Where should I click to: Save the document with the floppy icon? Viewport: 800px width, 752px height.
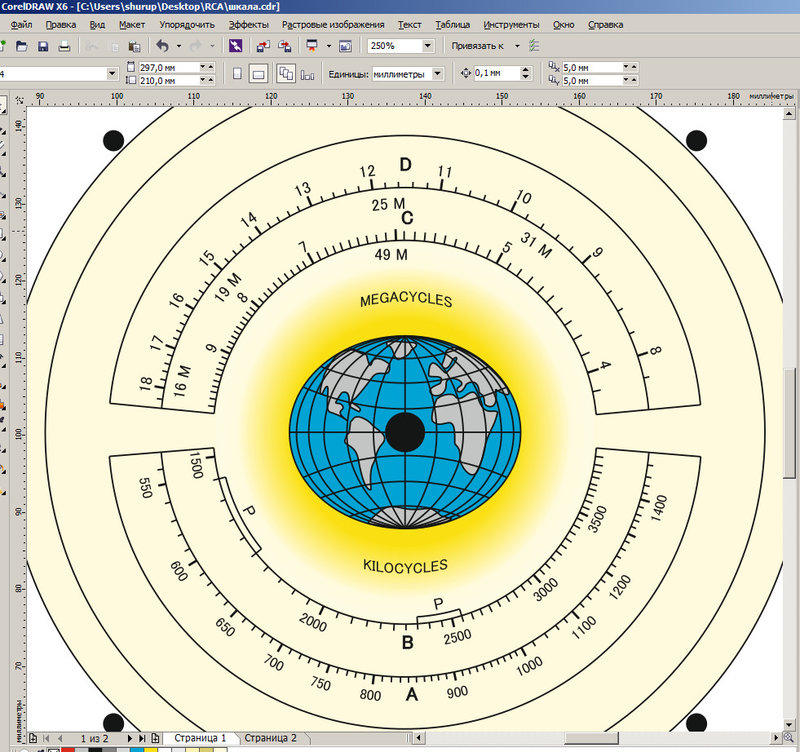[x=43, y=46]
